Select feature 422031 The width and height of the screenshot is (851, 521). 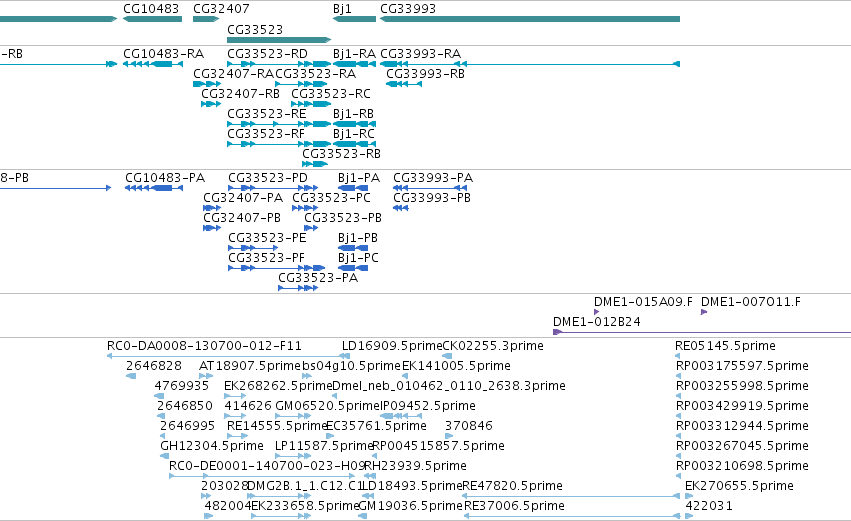click(x=689, y=516)
